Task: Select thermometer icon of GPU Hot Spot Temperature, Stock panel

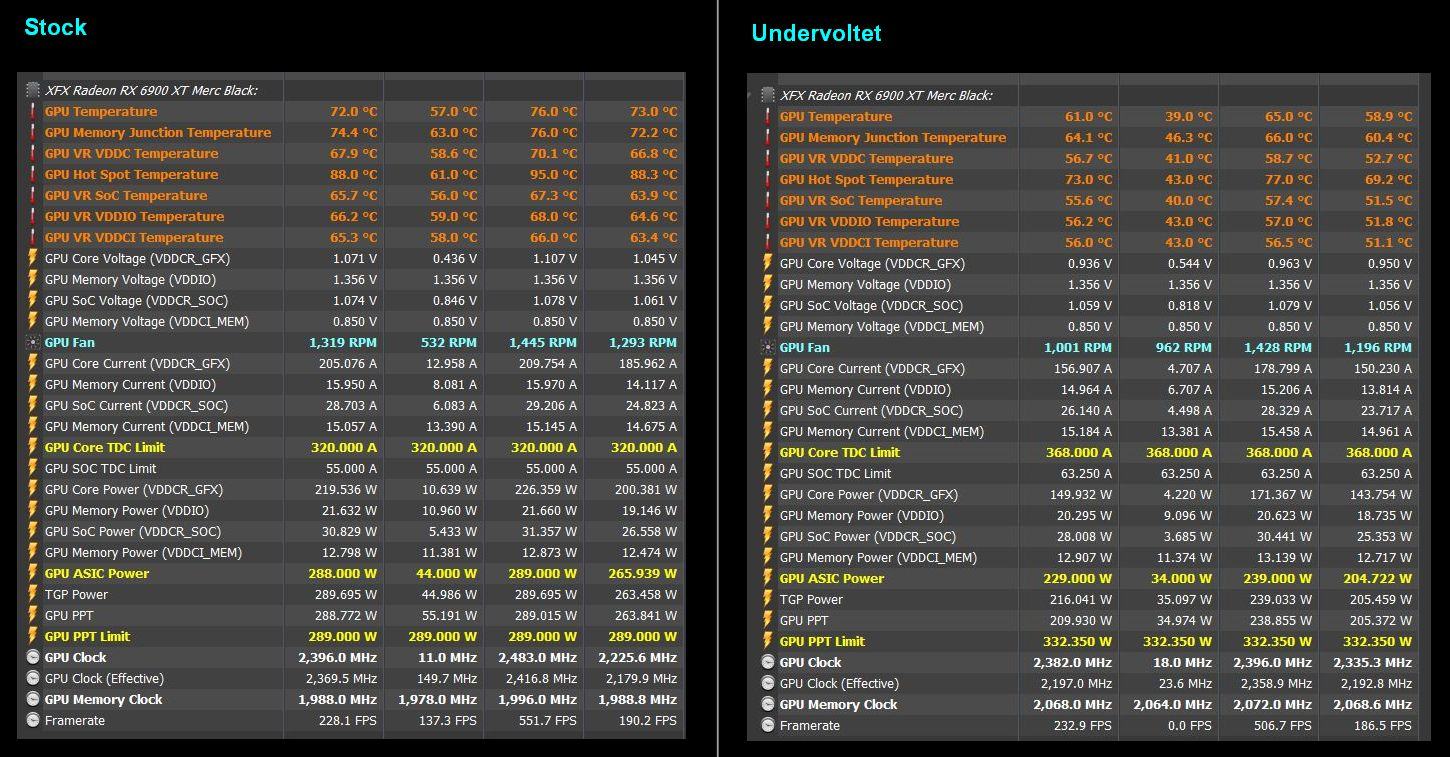Action: 33,174
